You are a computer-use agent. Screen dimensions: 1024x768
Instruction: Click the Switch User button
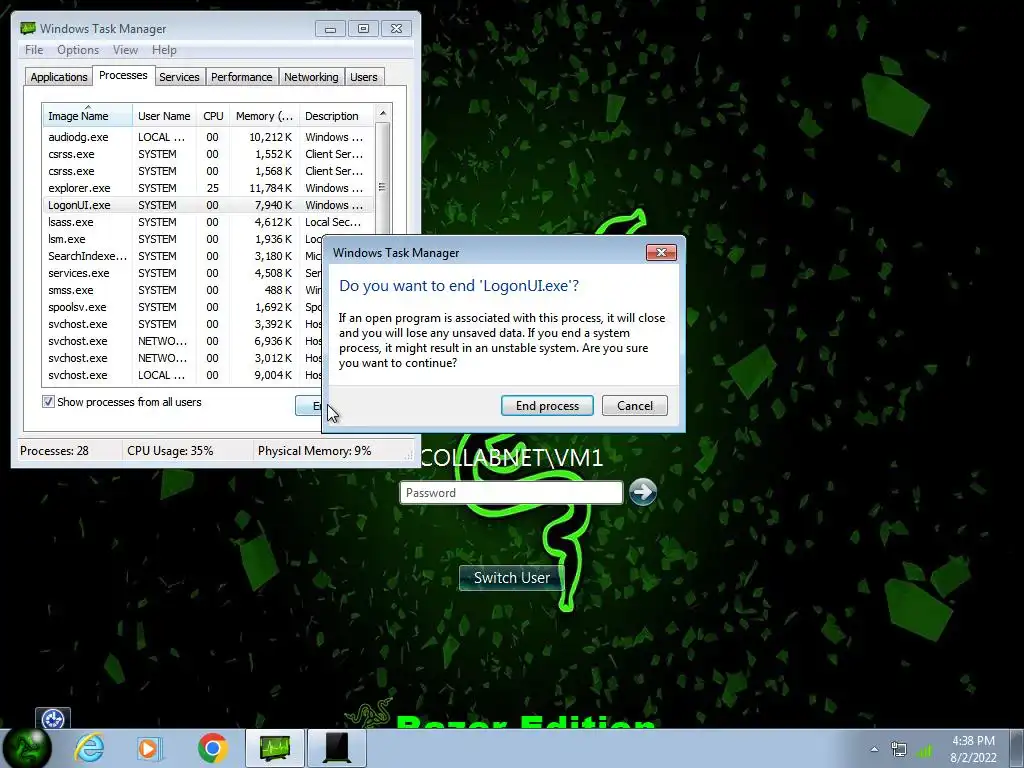(x=511, y=577)
